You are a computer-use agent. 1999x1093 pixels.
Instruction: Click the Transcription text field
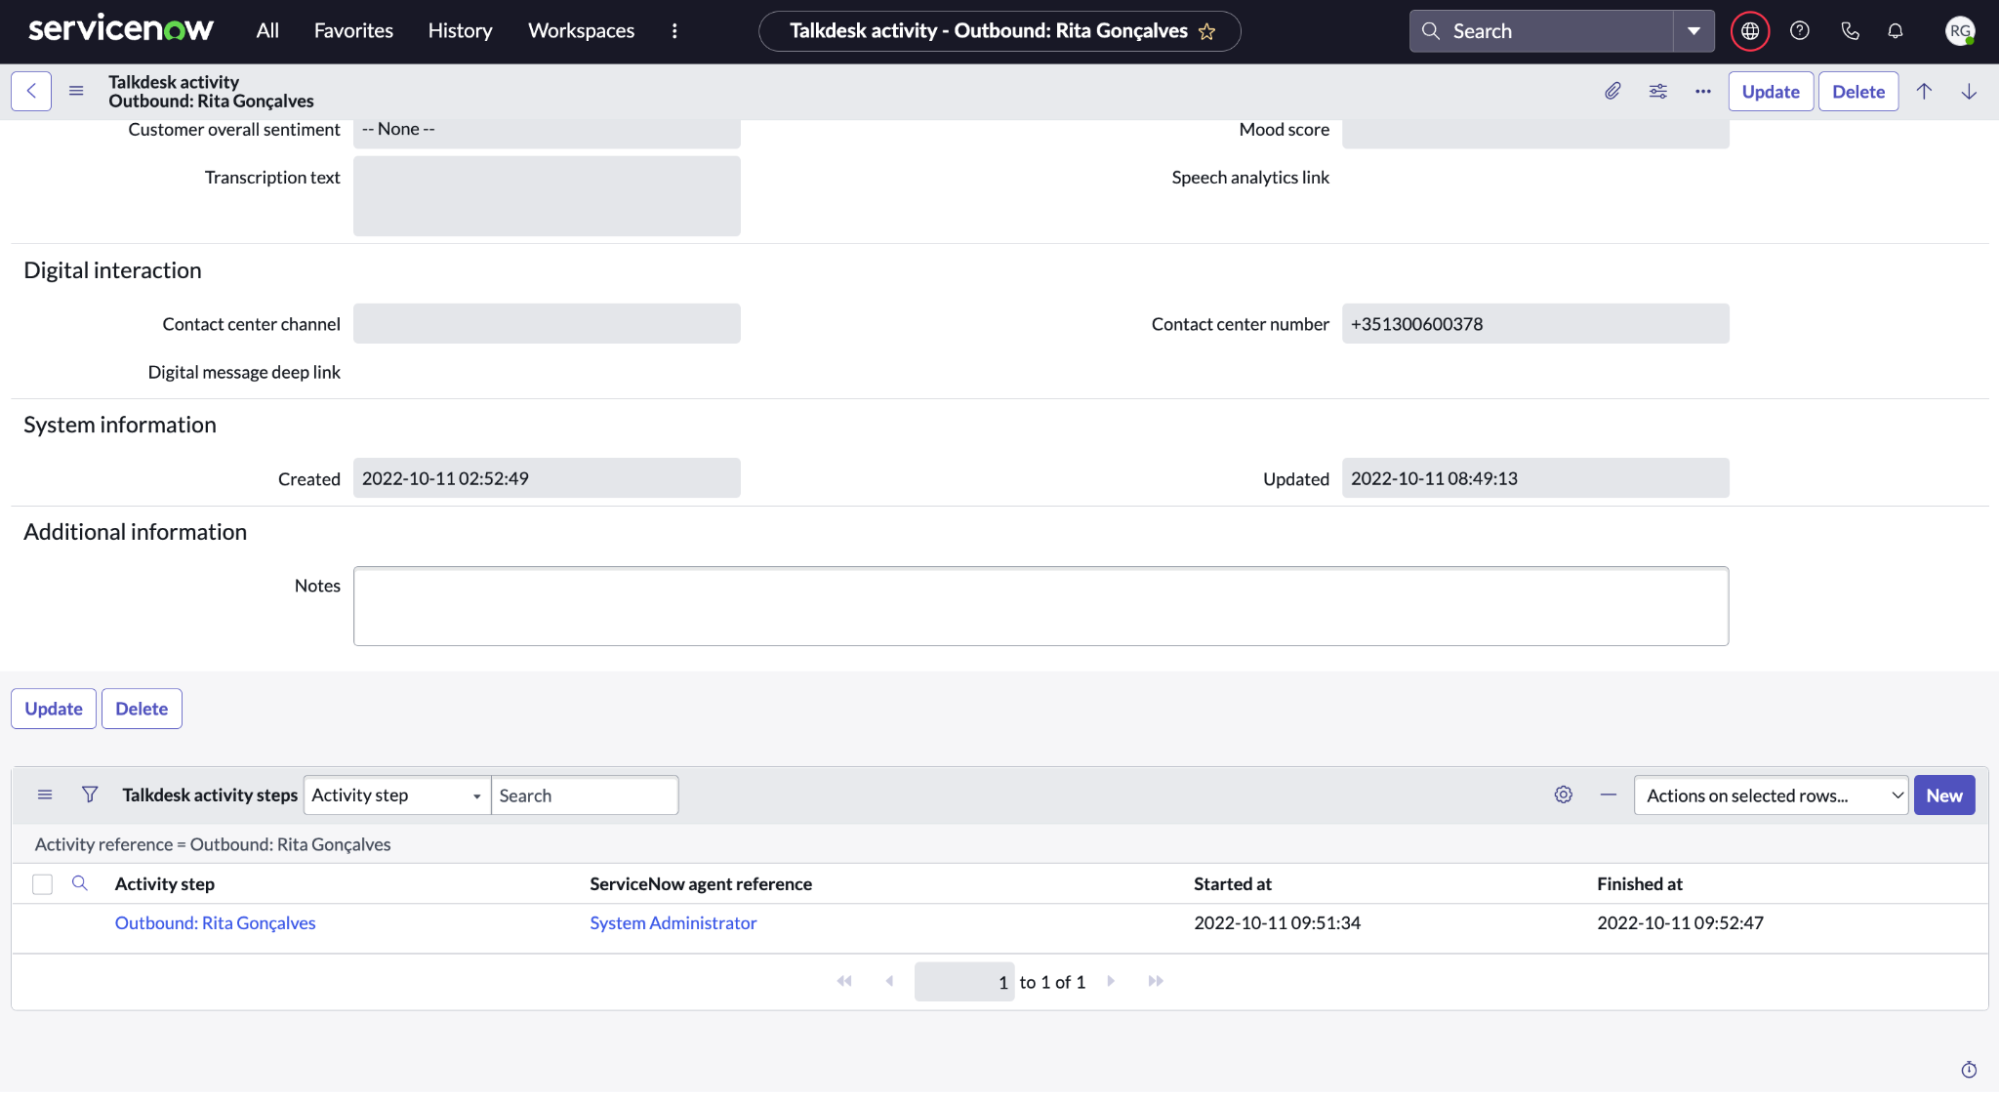[x=547, y=196]
